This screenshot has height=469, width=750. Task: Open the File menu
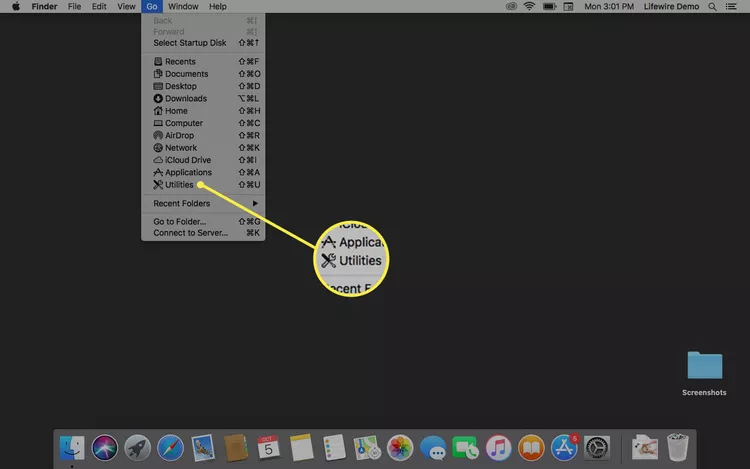[74, 7]
